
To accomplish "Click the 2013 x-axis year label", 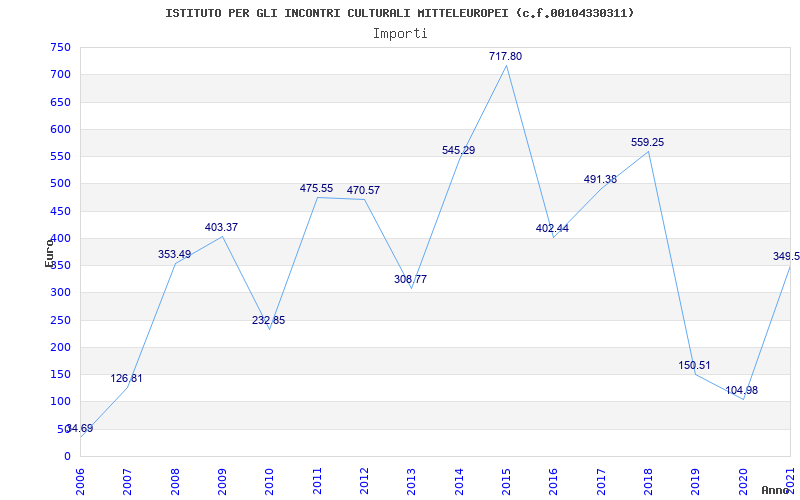I will point(412,481).
